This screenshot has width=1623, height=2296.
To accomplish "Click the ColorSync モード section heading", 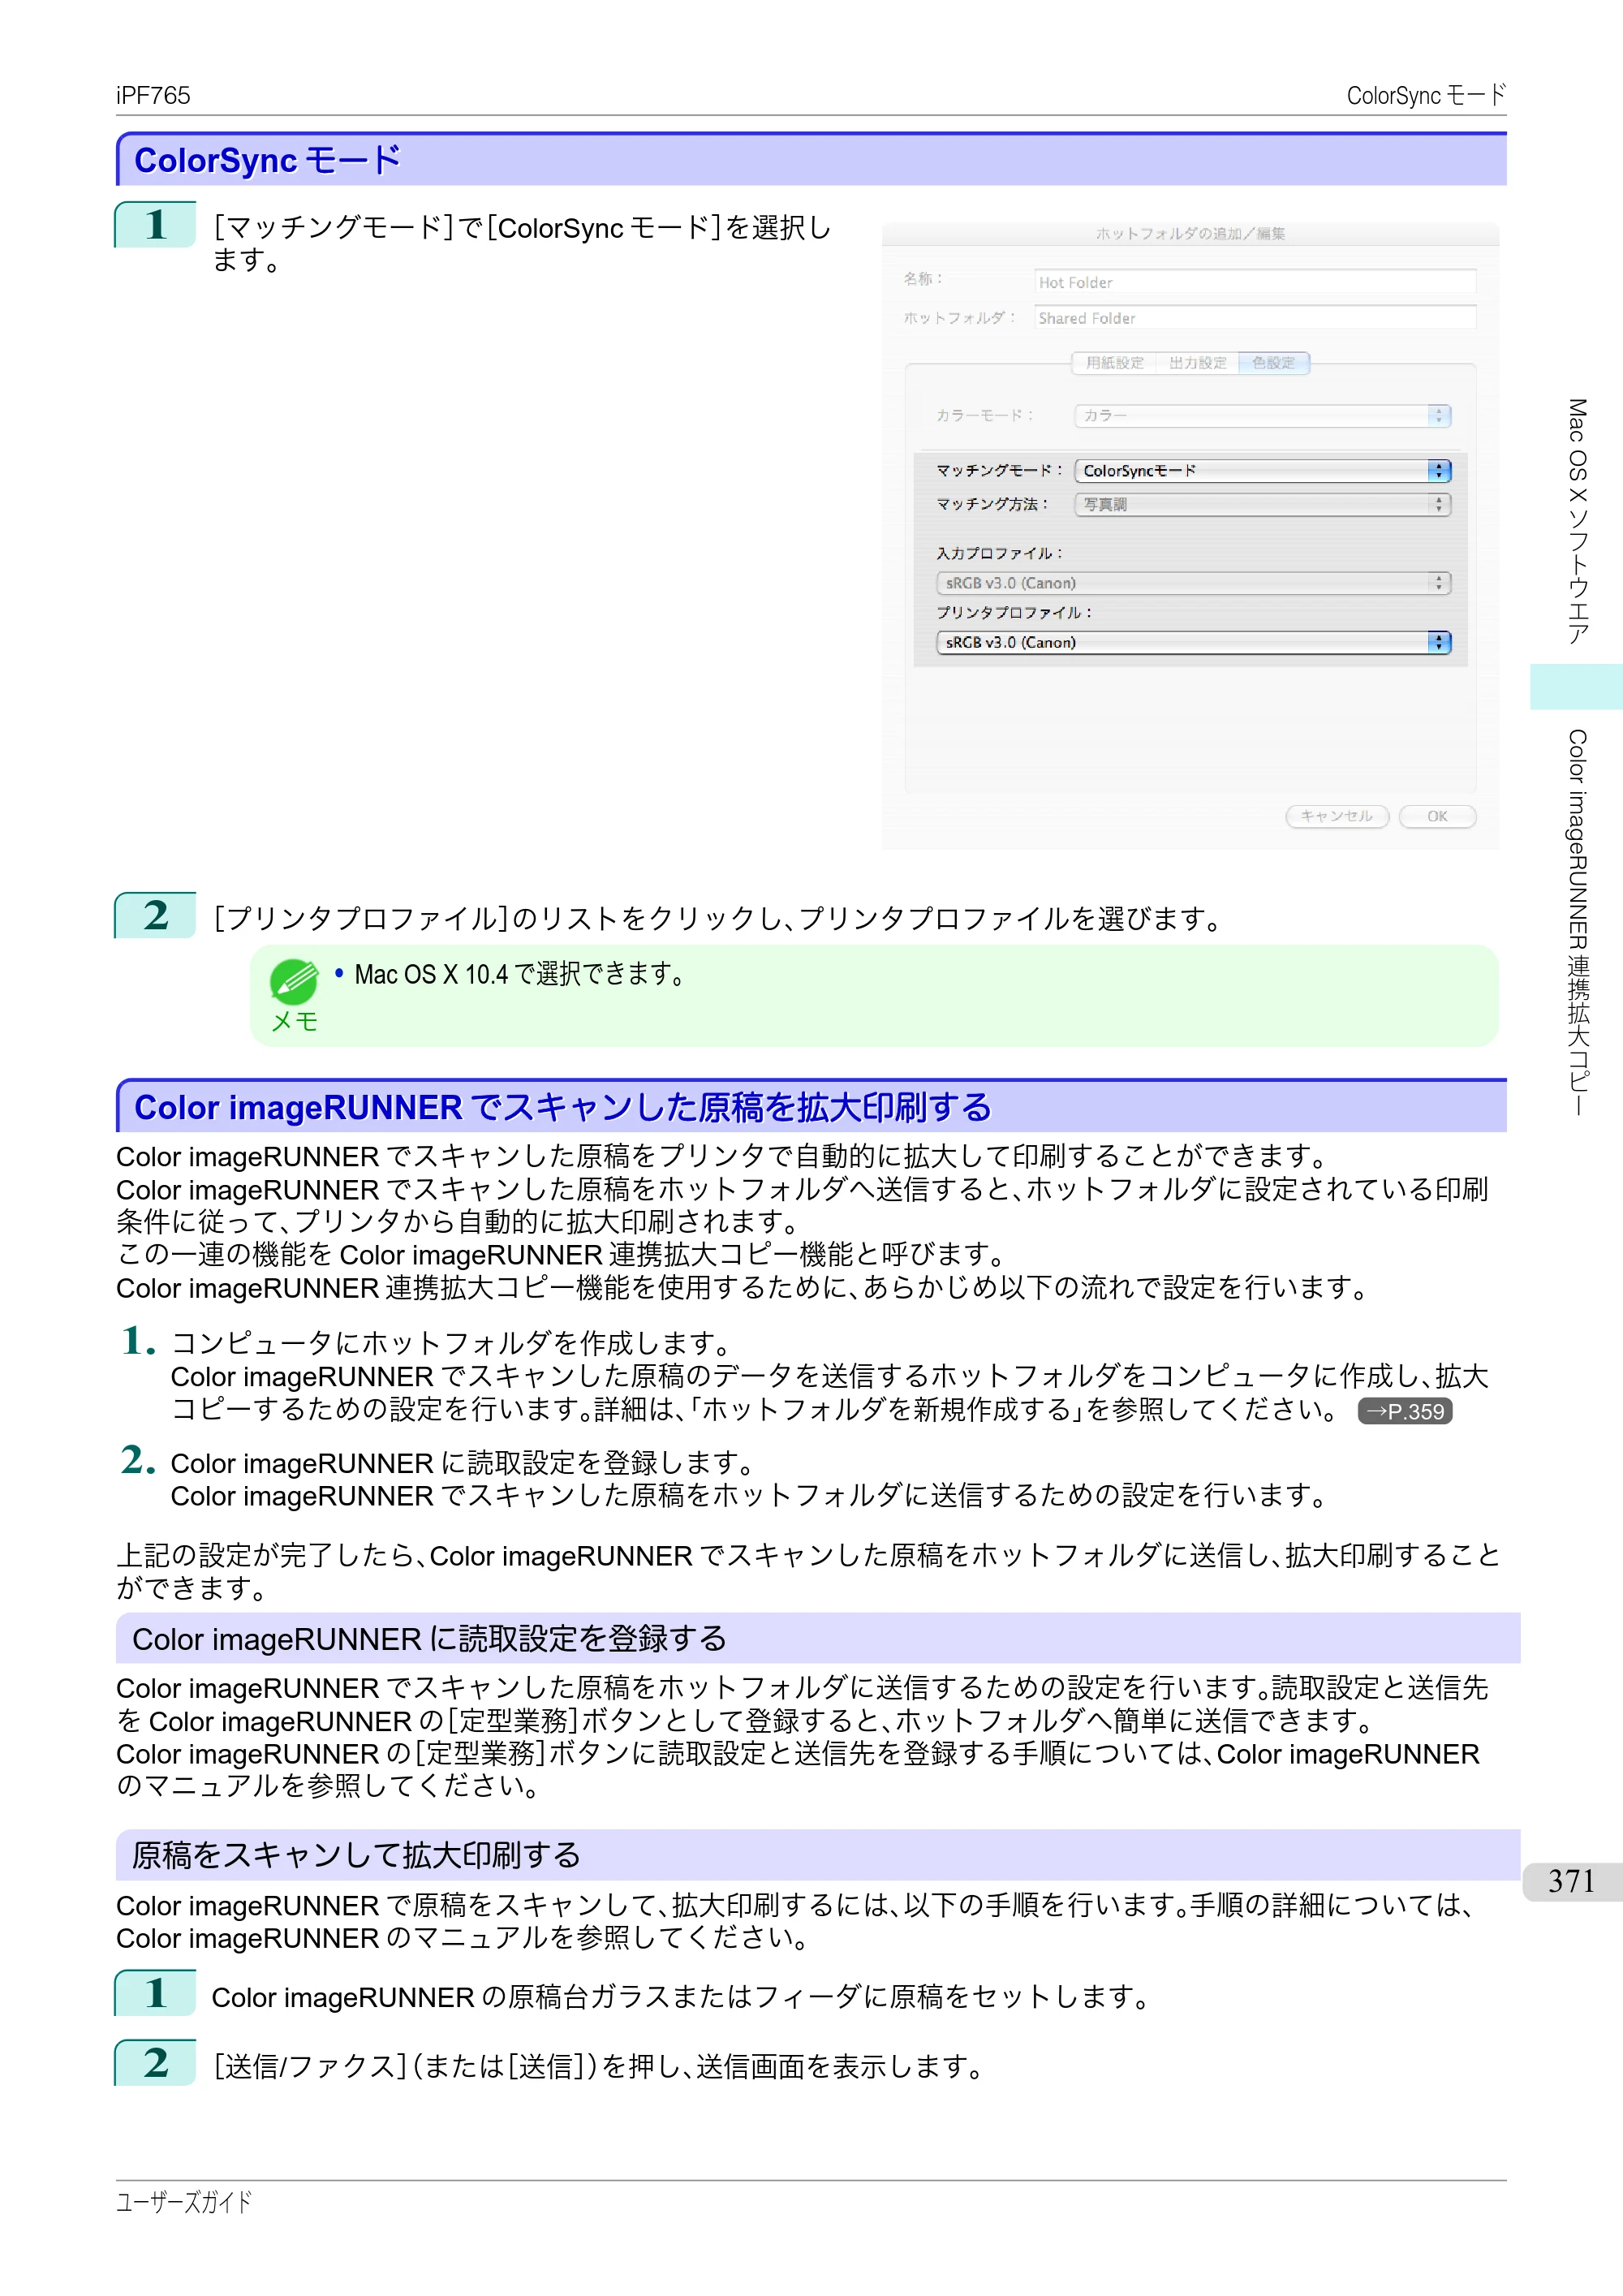I will point(267,160).
